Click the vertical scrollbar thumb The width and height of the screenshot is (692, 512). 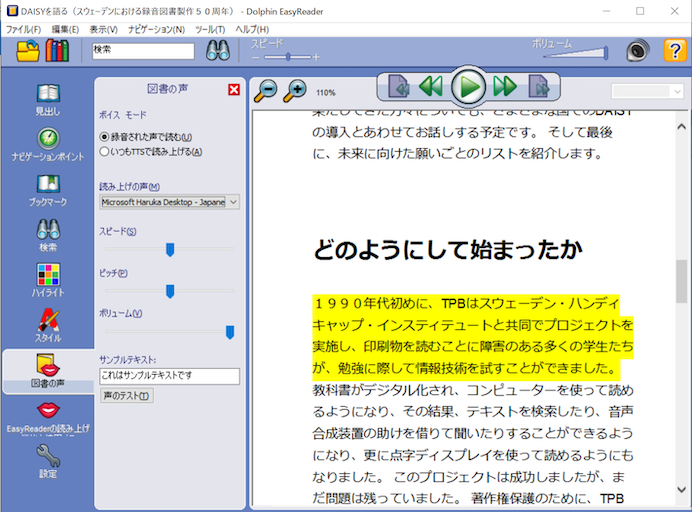pos(681,281)
